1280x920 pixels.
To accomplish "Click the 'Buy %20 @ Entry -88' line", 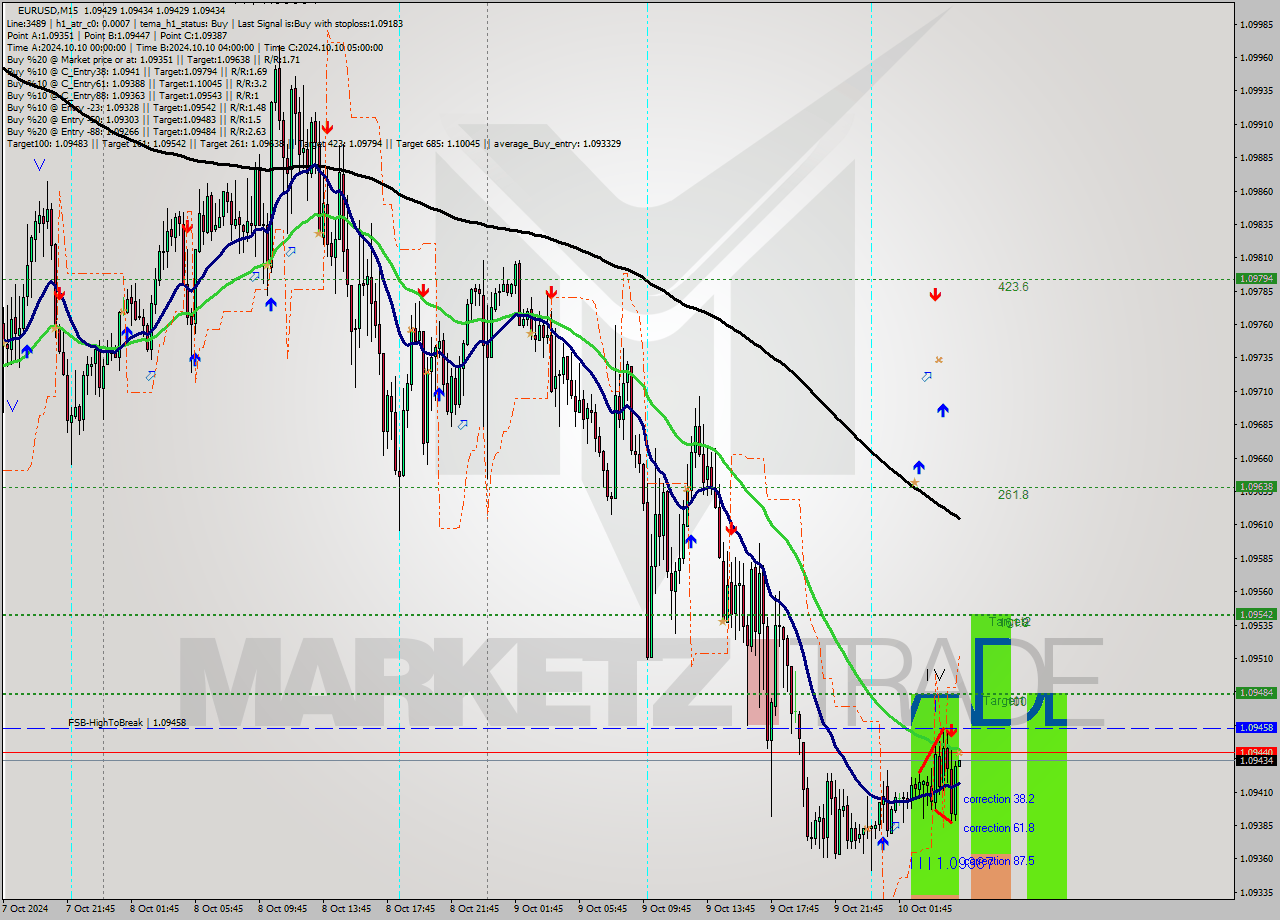I will (x=137, y=131).
